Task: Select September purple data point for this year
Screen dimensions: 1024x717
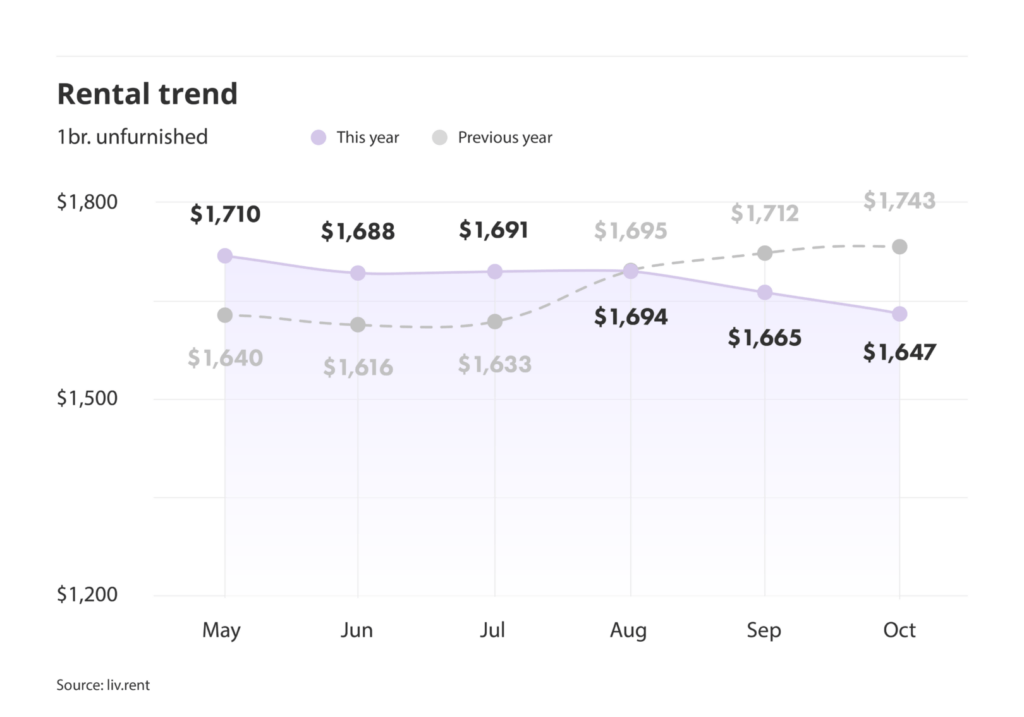Action: [x=765, y=292]
